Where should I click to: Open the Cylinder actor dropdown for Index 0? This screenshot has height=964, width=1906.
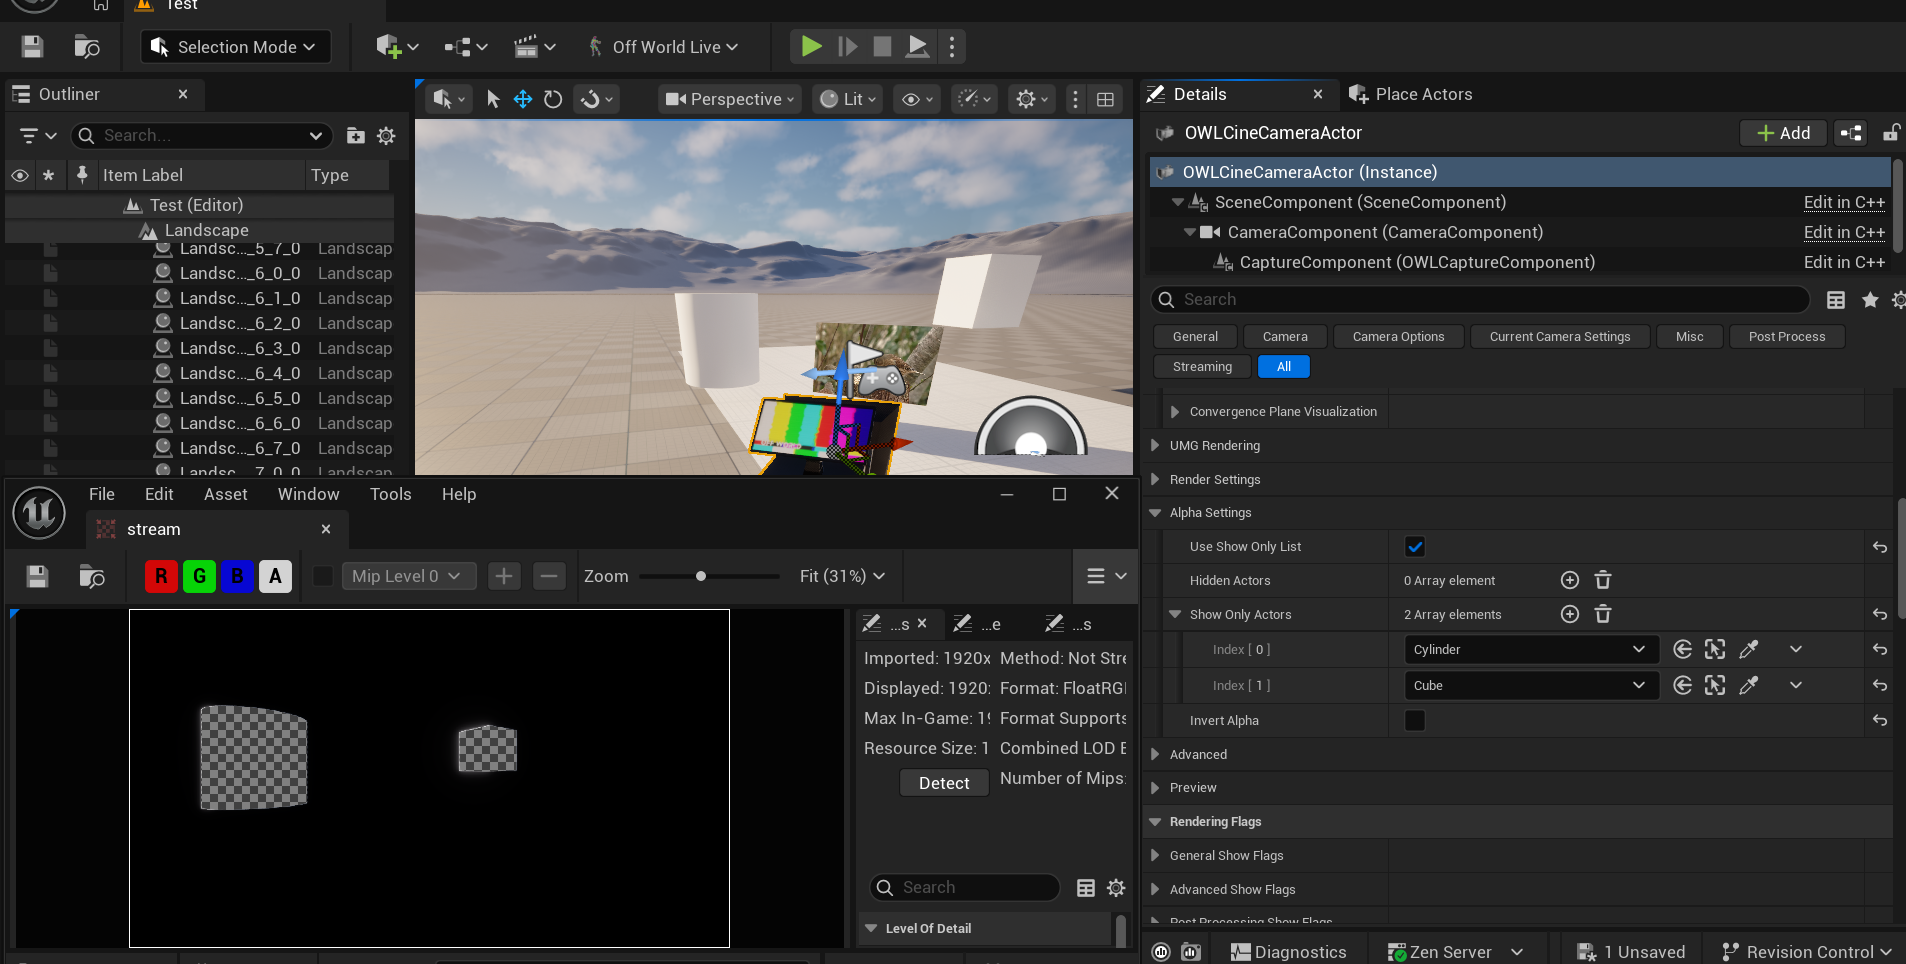(1530, 650)
